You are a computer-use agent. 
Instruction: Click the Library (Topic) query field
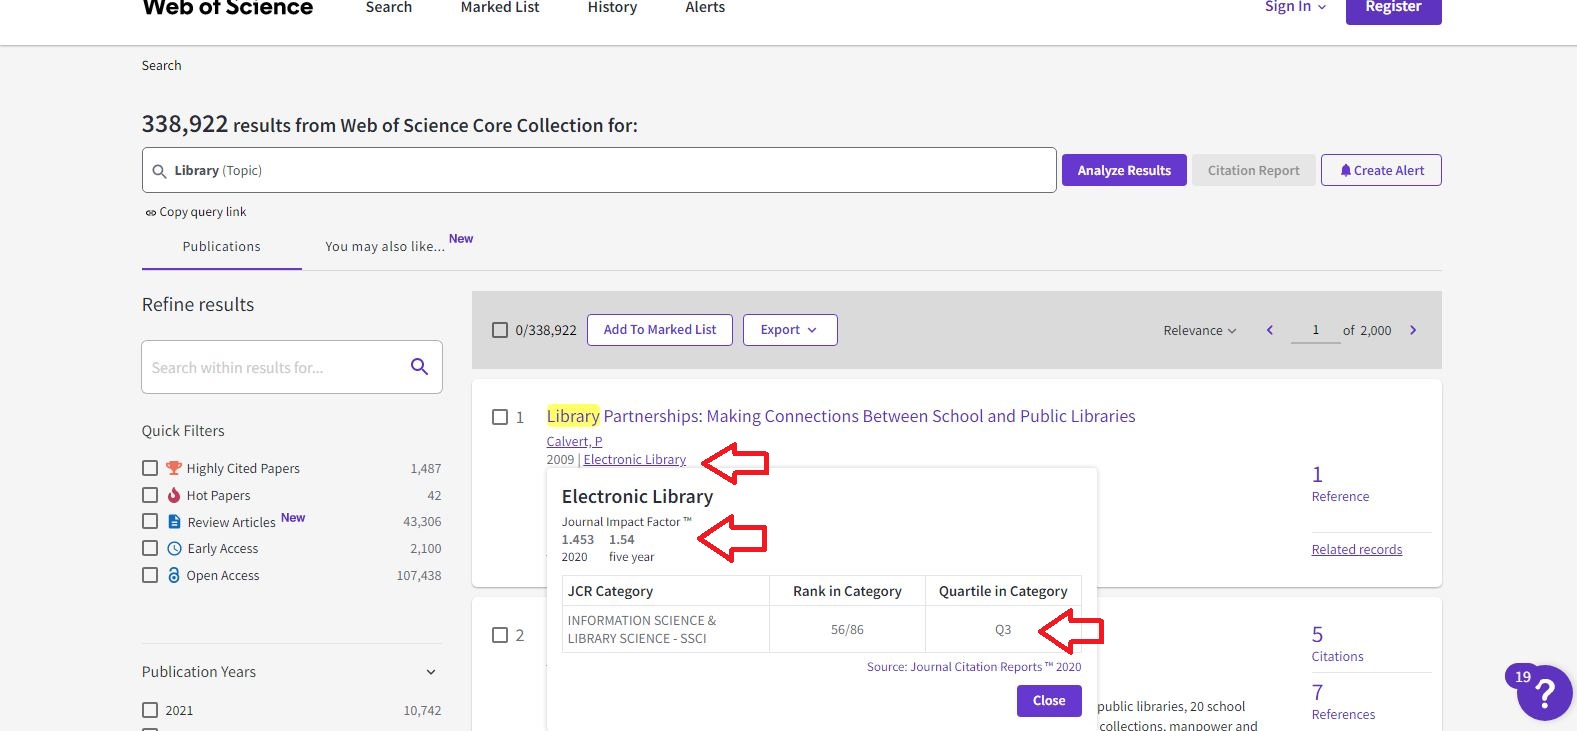(x=599, y=170)
